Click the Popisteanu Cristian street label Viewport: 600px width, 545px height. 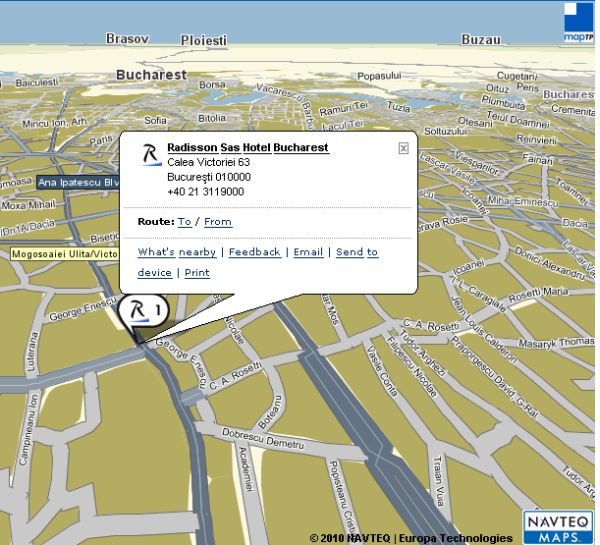(343, 496)
